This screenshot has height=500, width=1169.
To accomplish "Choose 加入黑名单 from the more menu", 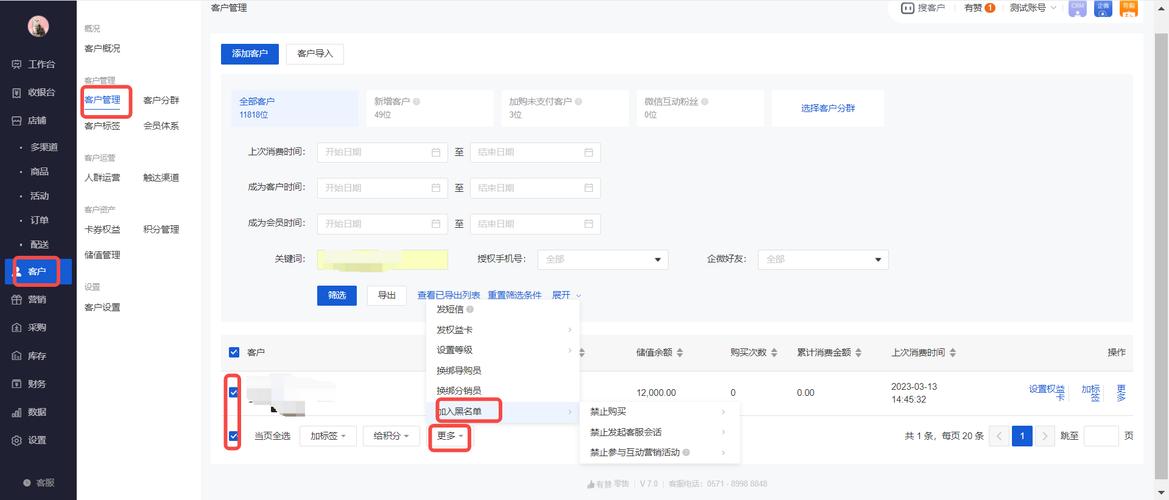I will [468, 411].
